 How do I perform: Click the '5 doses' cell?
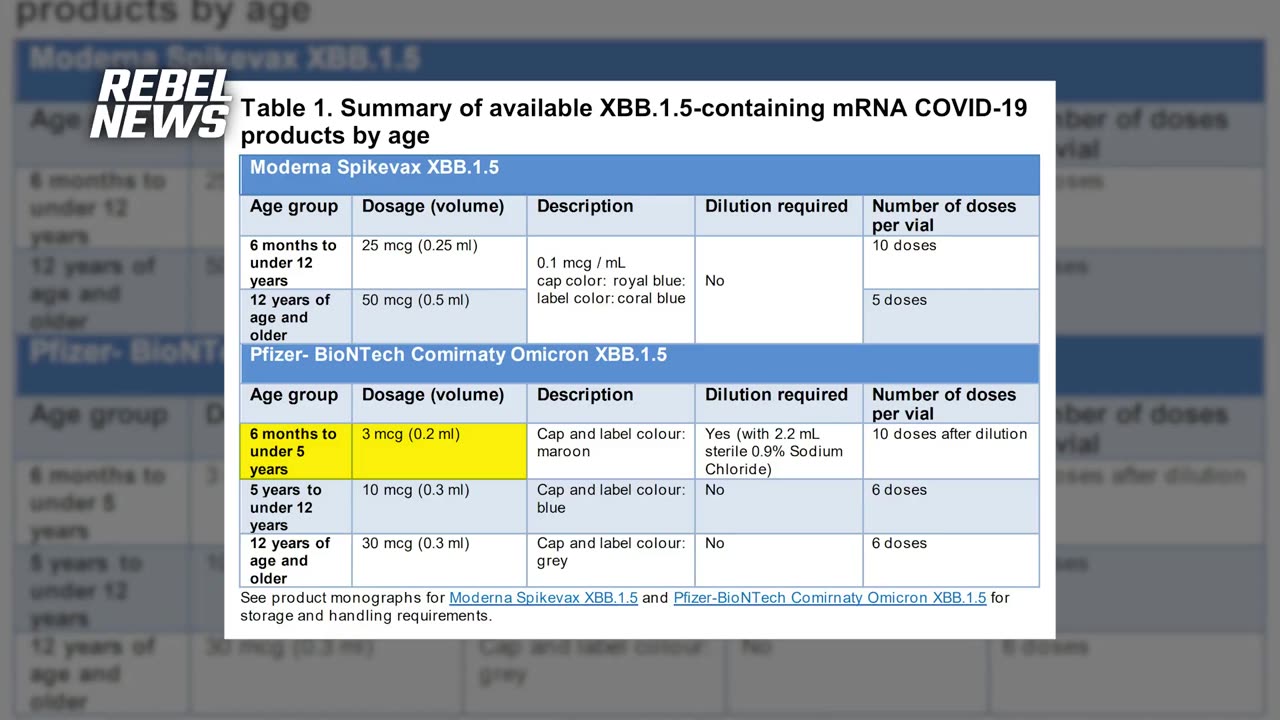[951, 317]
